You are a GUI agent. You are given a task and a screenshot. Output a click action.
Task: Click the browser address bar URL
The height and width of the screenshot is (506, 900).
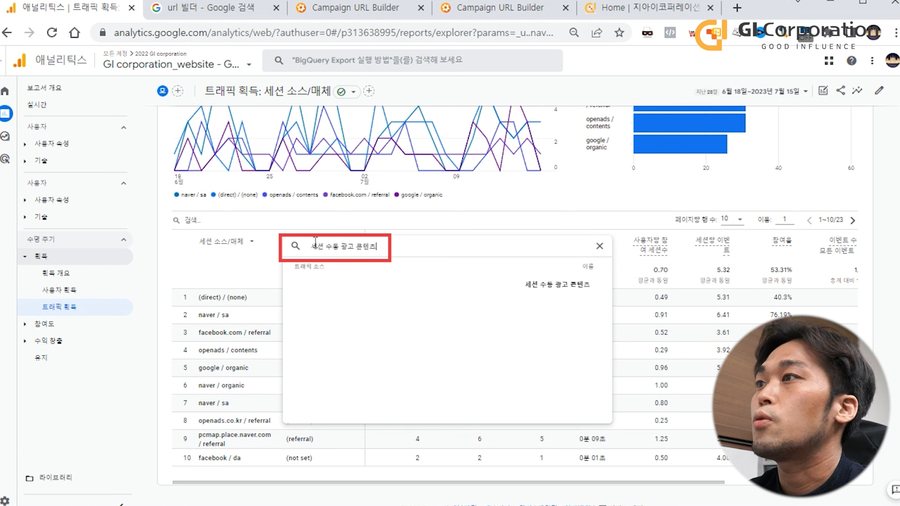[x=333, y=33]
